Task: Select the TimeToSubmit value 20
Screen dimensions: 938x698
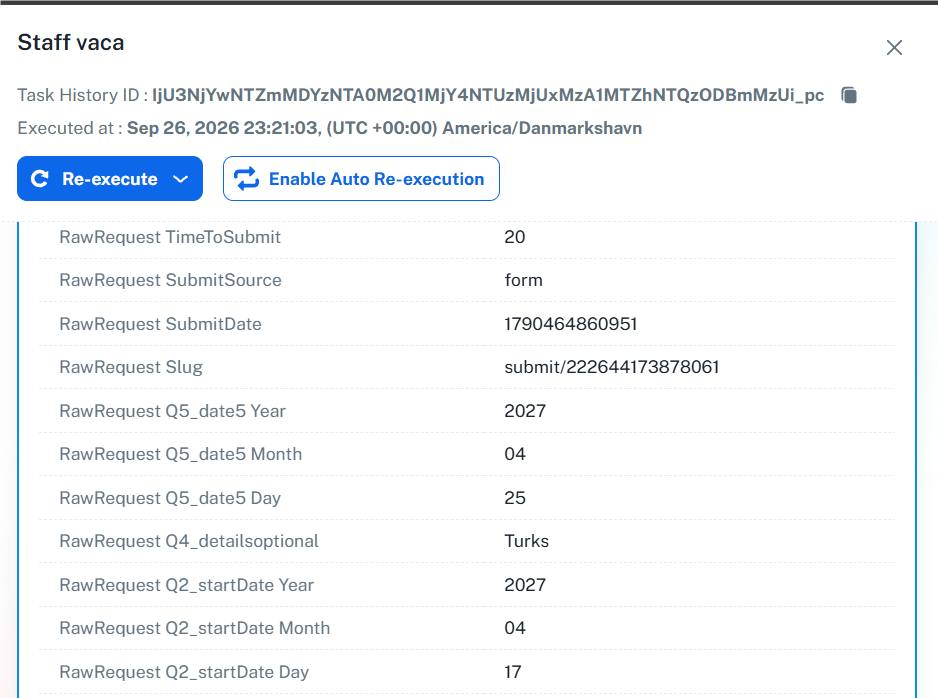Action: [x=514, y=237]
